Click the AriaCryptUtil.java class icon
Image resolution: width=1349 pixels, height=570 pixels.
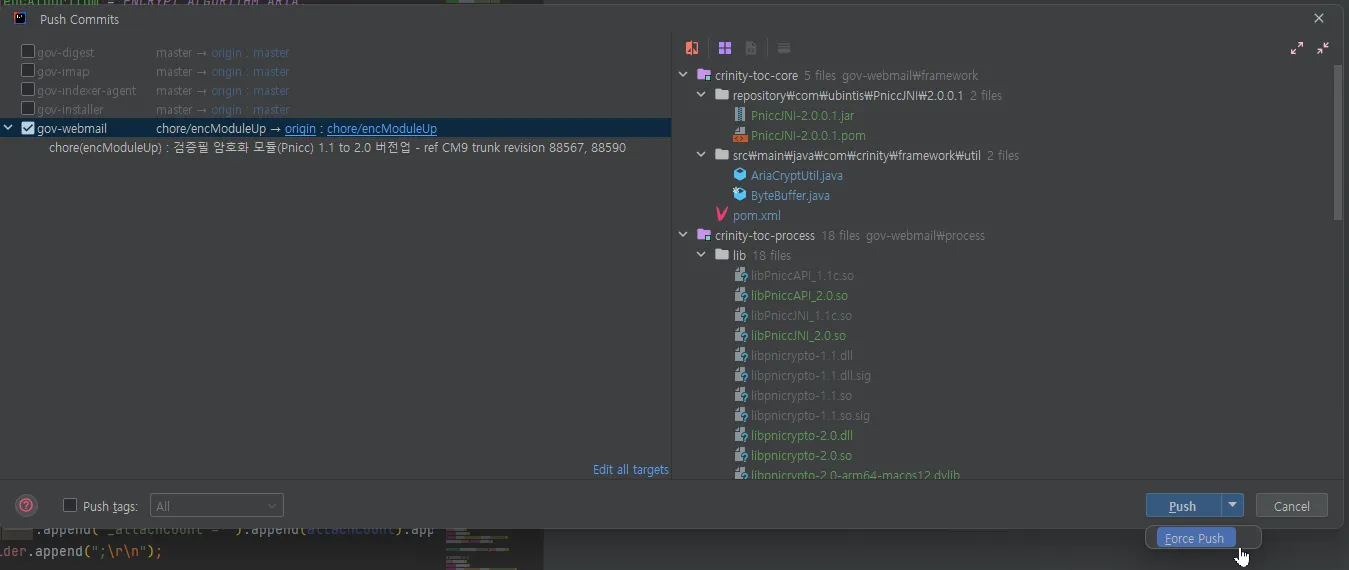tap(740, 175)
